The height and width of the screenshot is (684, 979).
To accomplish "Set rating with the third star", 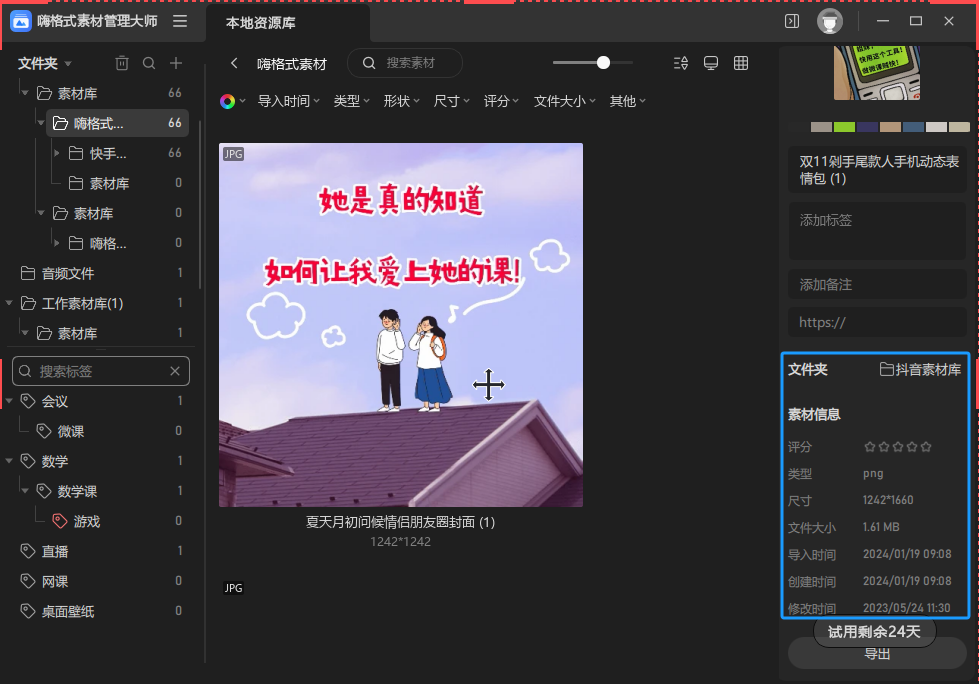I will tap(898, 447).
